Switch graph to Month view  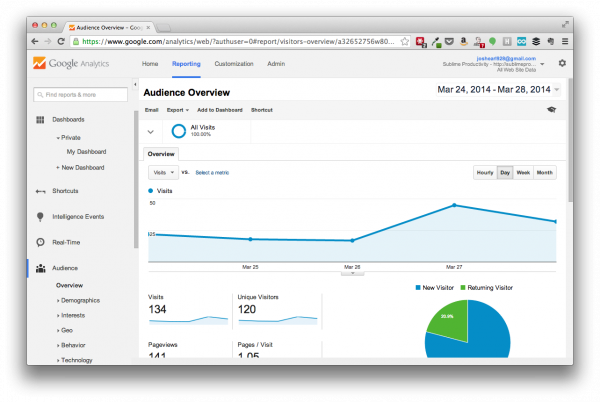[544, 173]
